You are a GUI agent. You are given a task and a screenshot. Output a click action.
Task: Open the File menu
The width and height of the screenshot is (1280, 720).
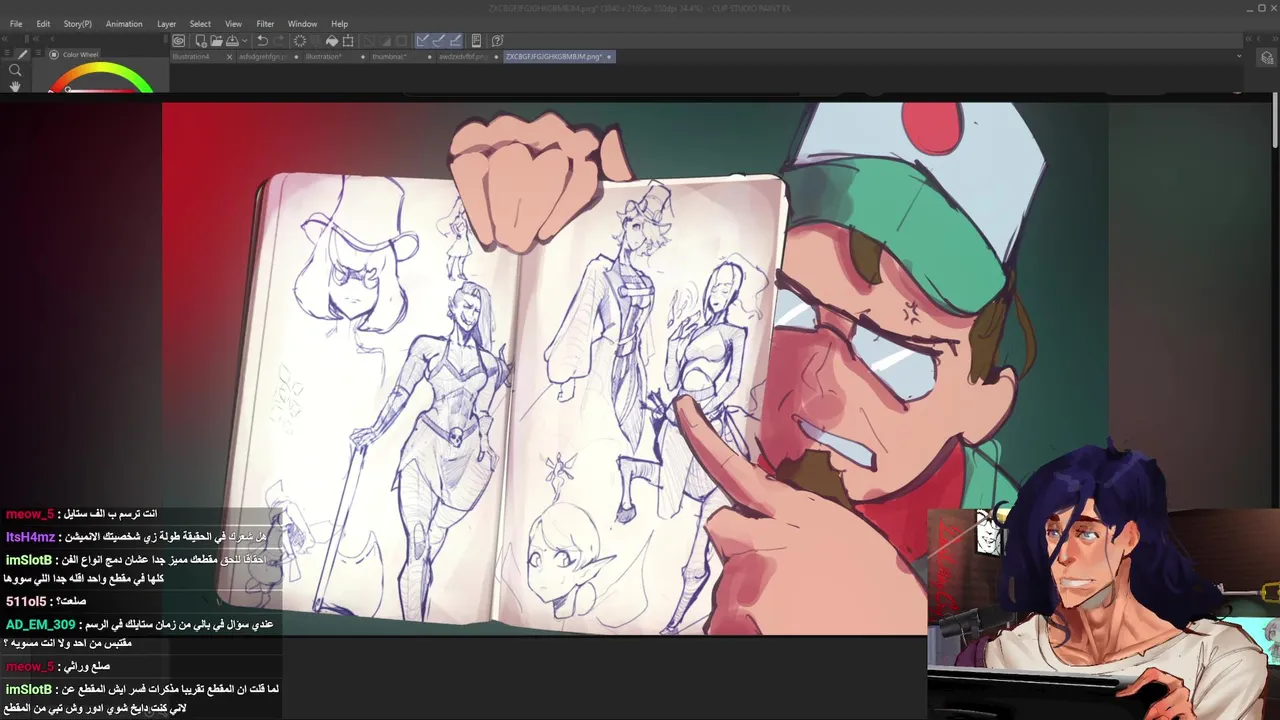16,24
